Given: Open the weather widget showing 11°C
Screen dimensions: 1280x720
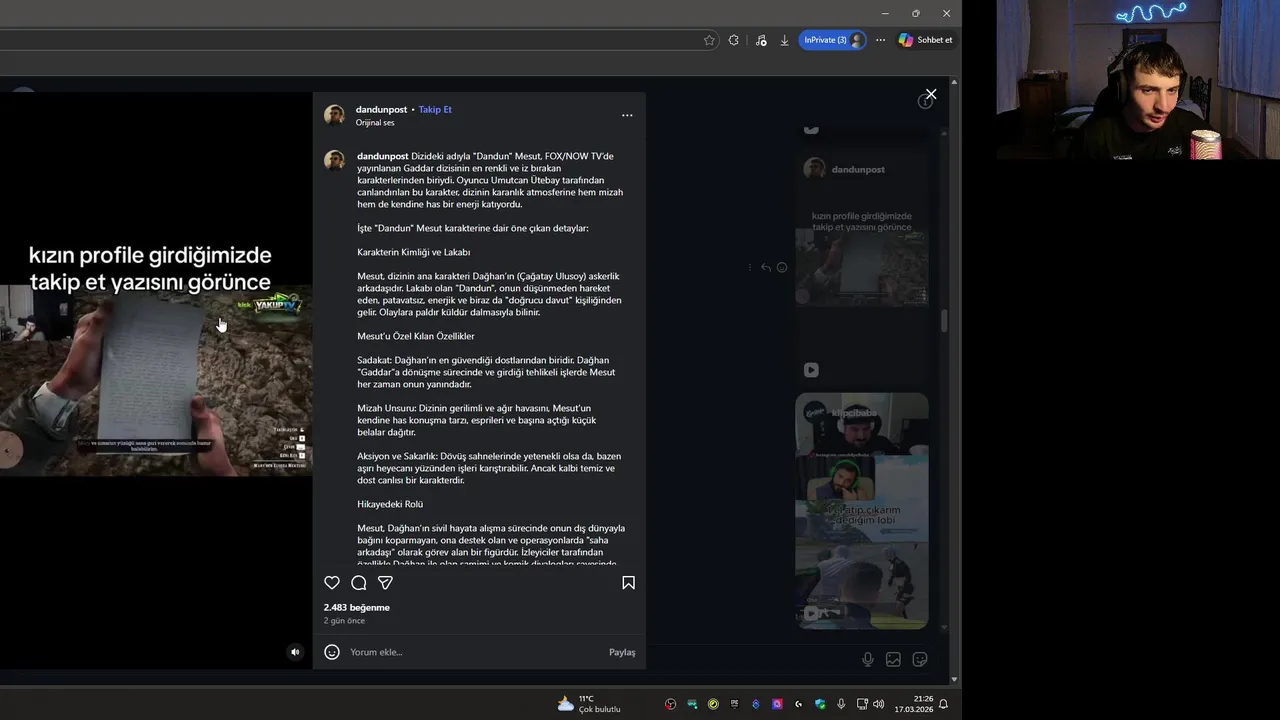Looking at the screenshot, I should pyautogui.click(x=589, y=704).
